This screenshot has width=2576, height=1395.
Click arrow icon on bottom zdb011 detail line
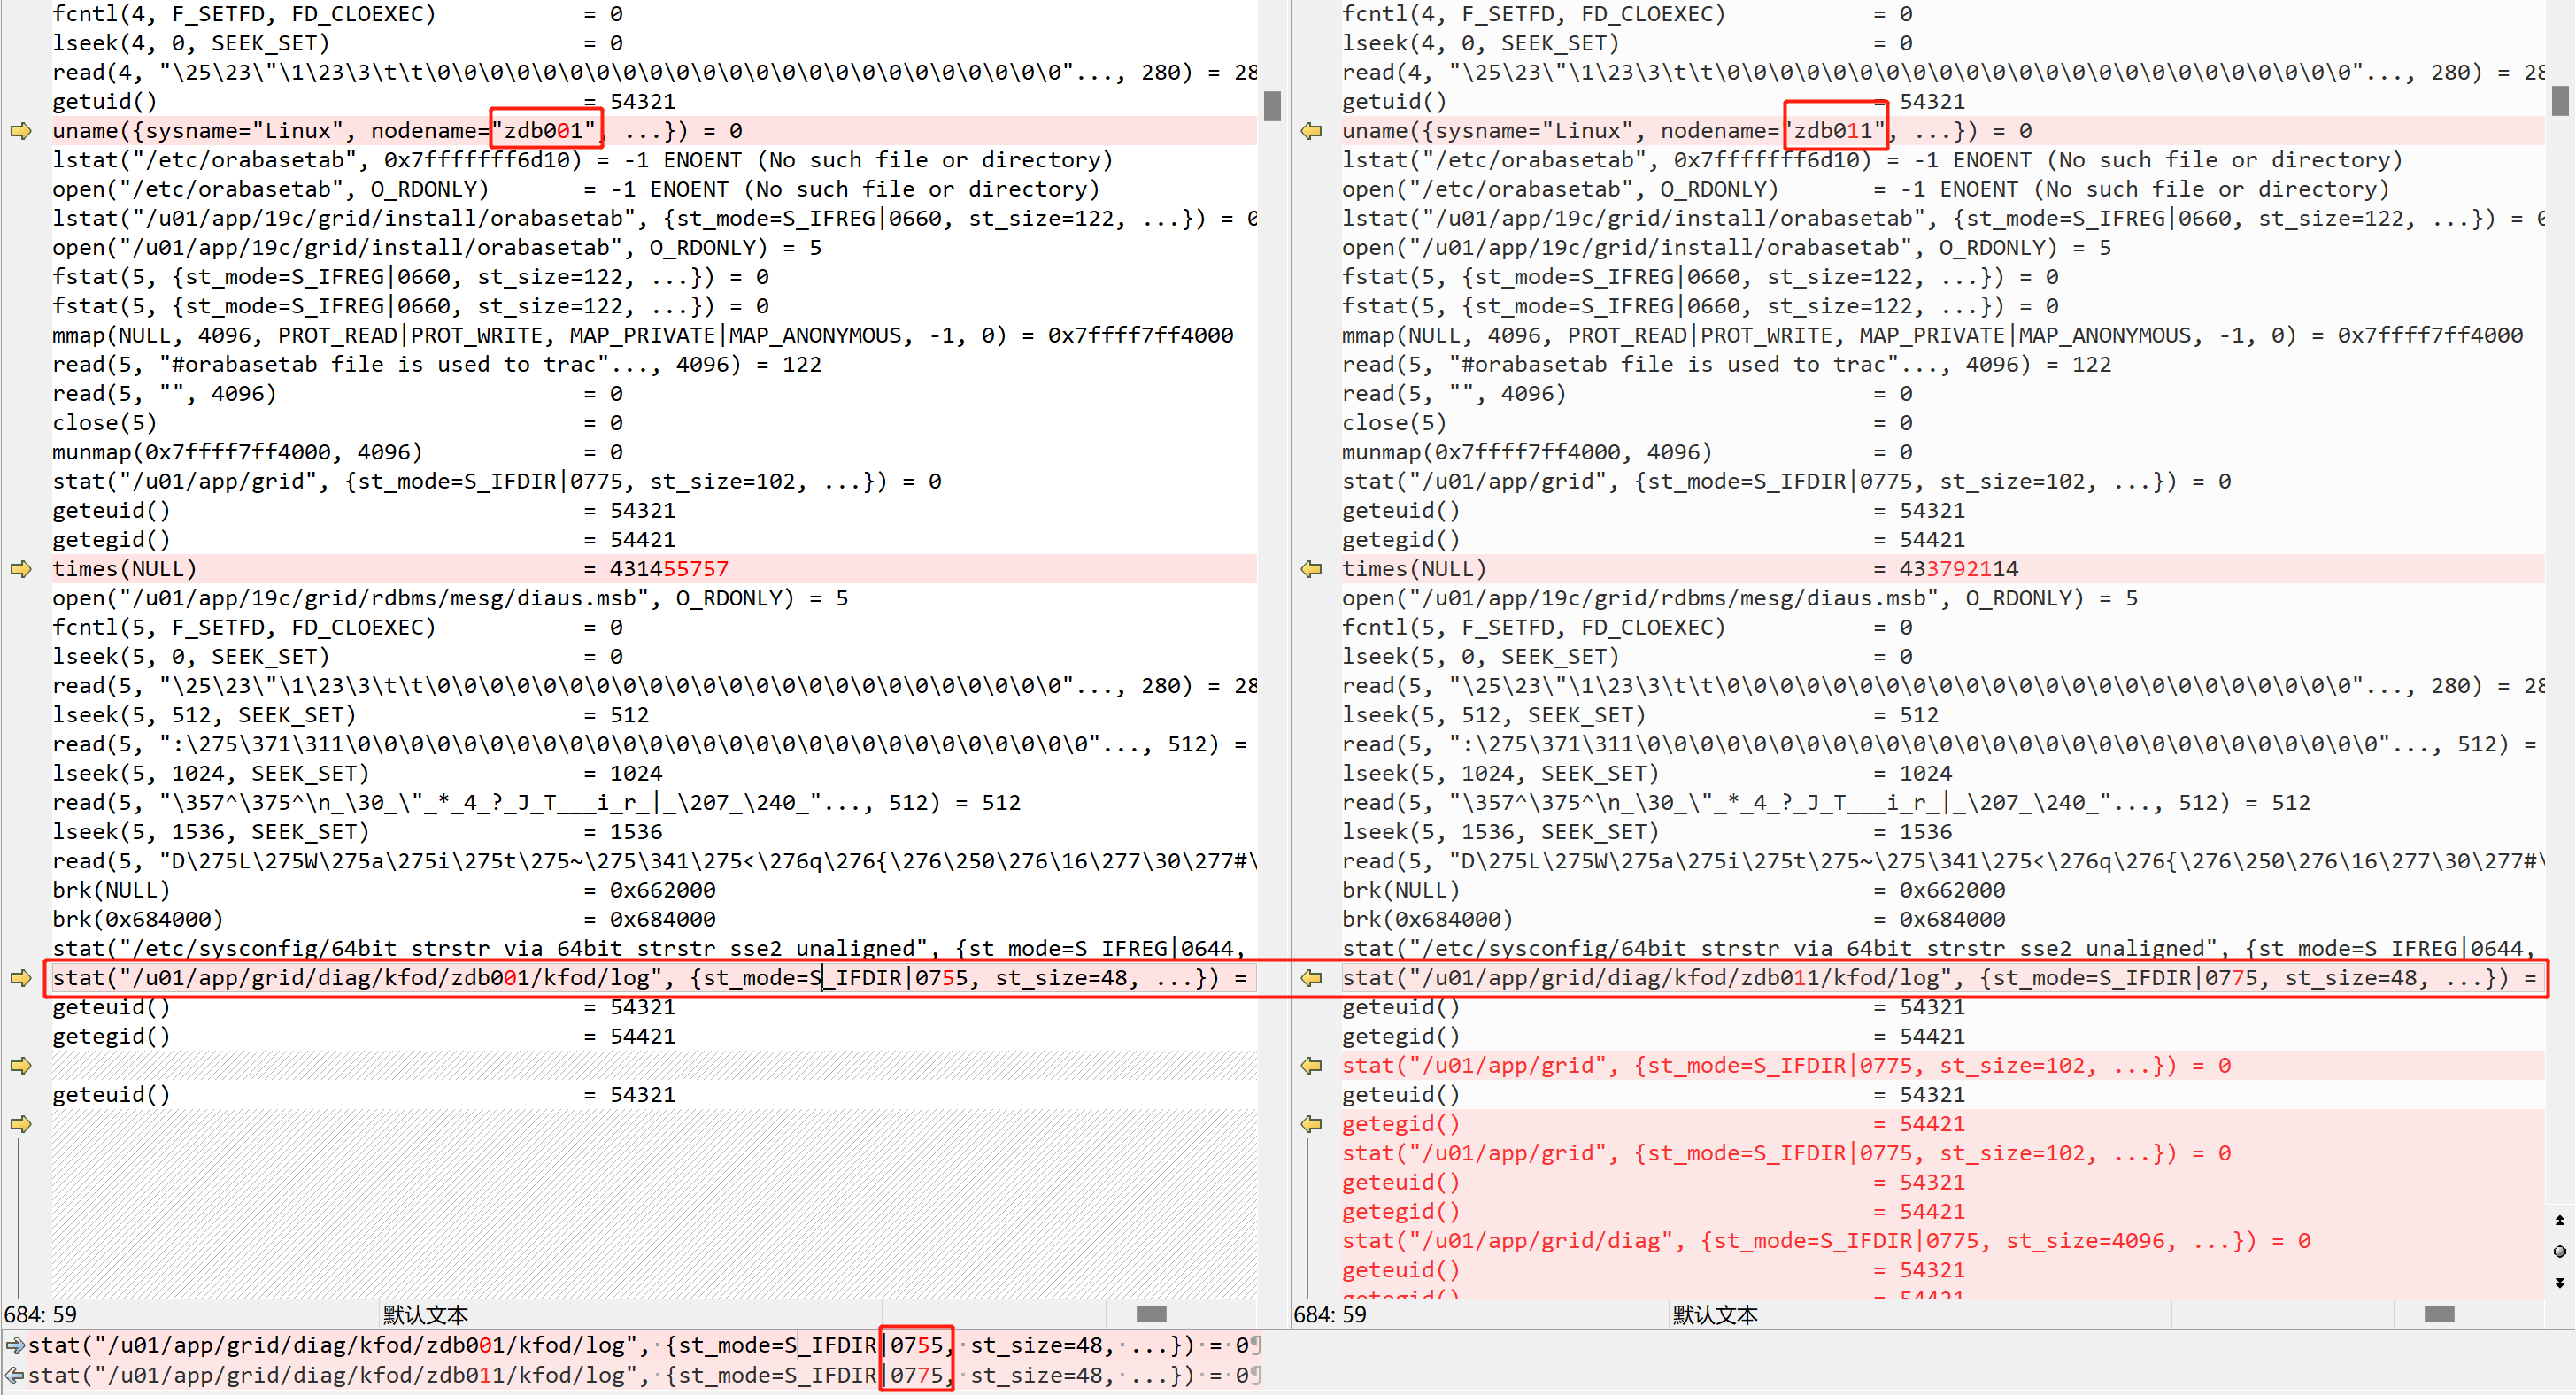(x=14, y=1376)
